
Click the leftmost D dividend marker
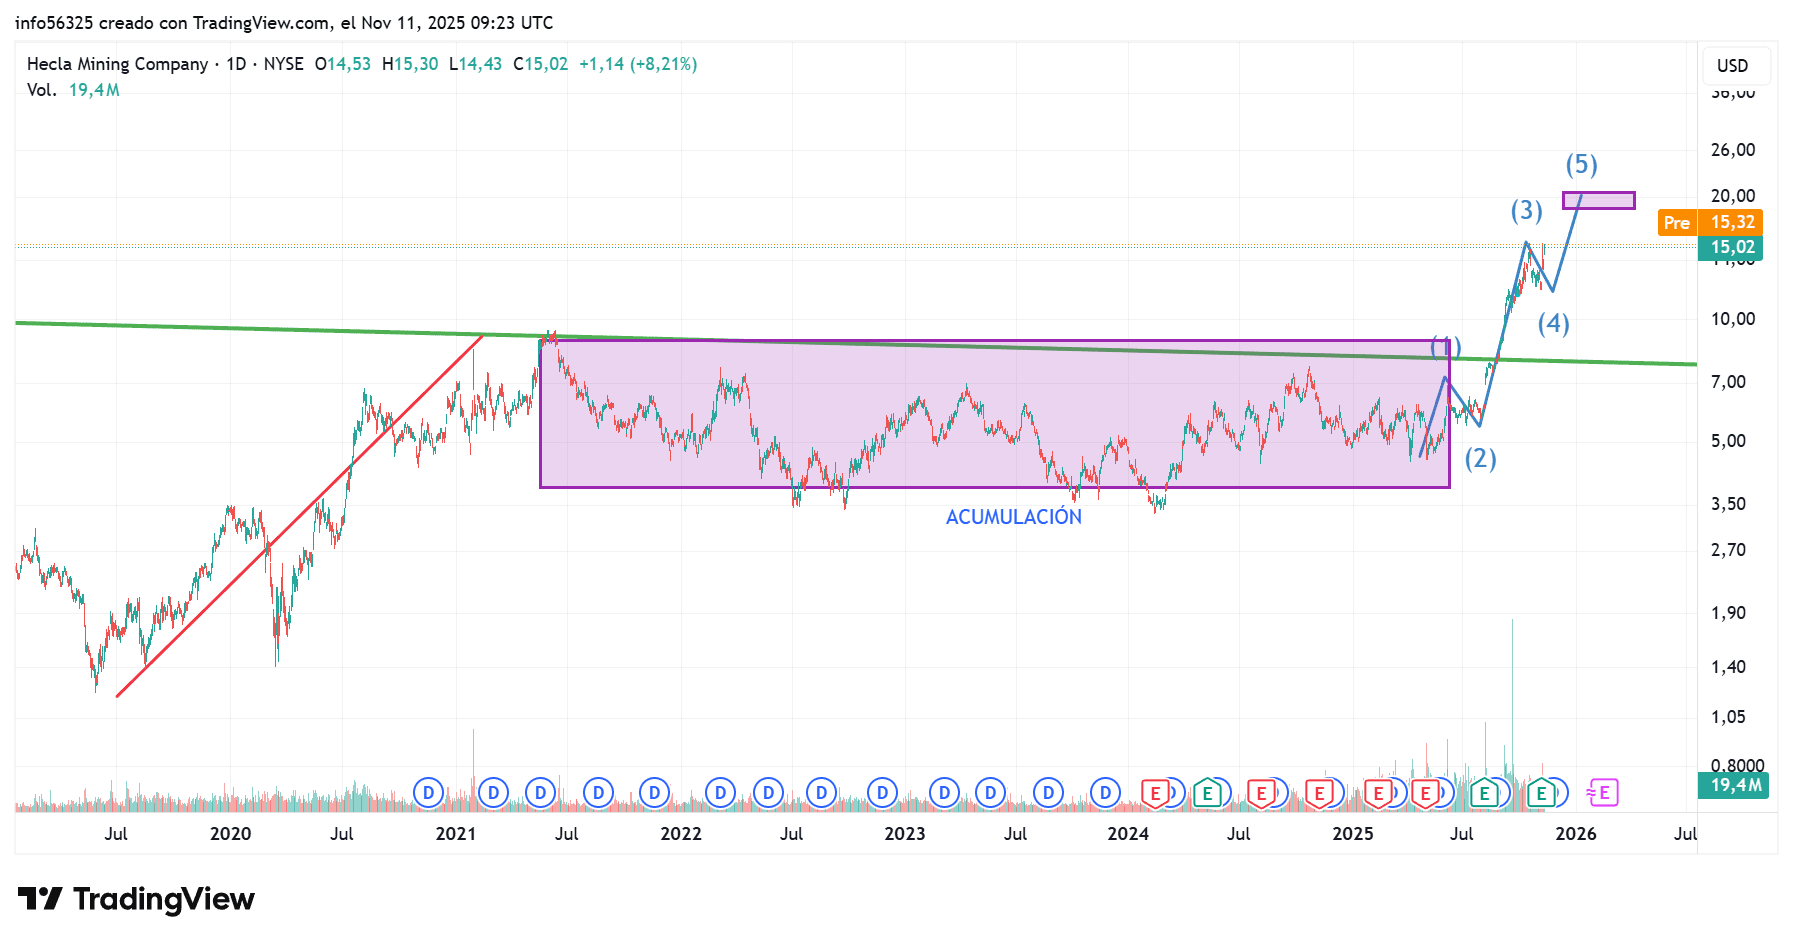[x=428, y=793]
